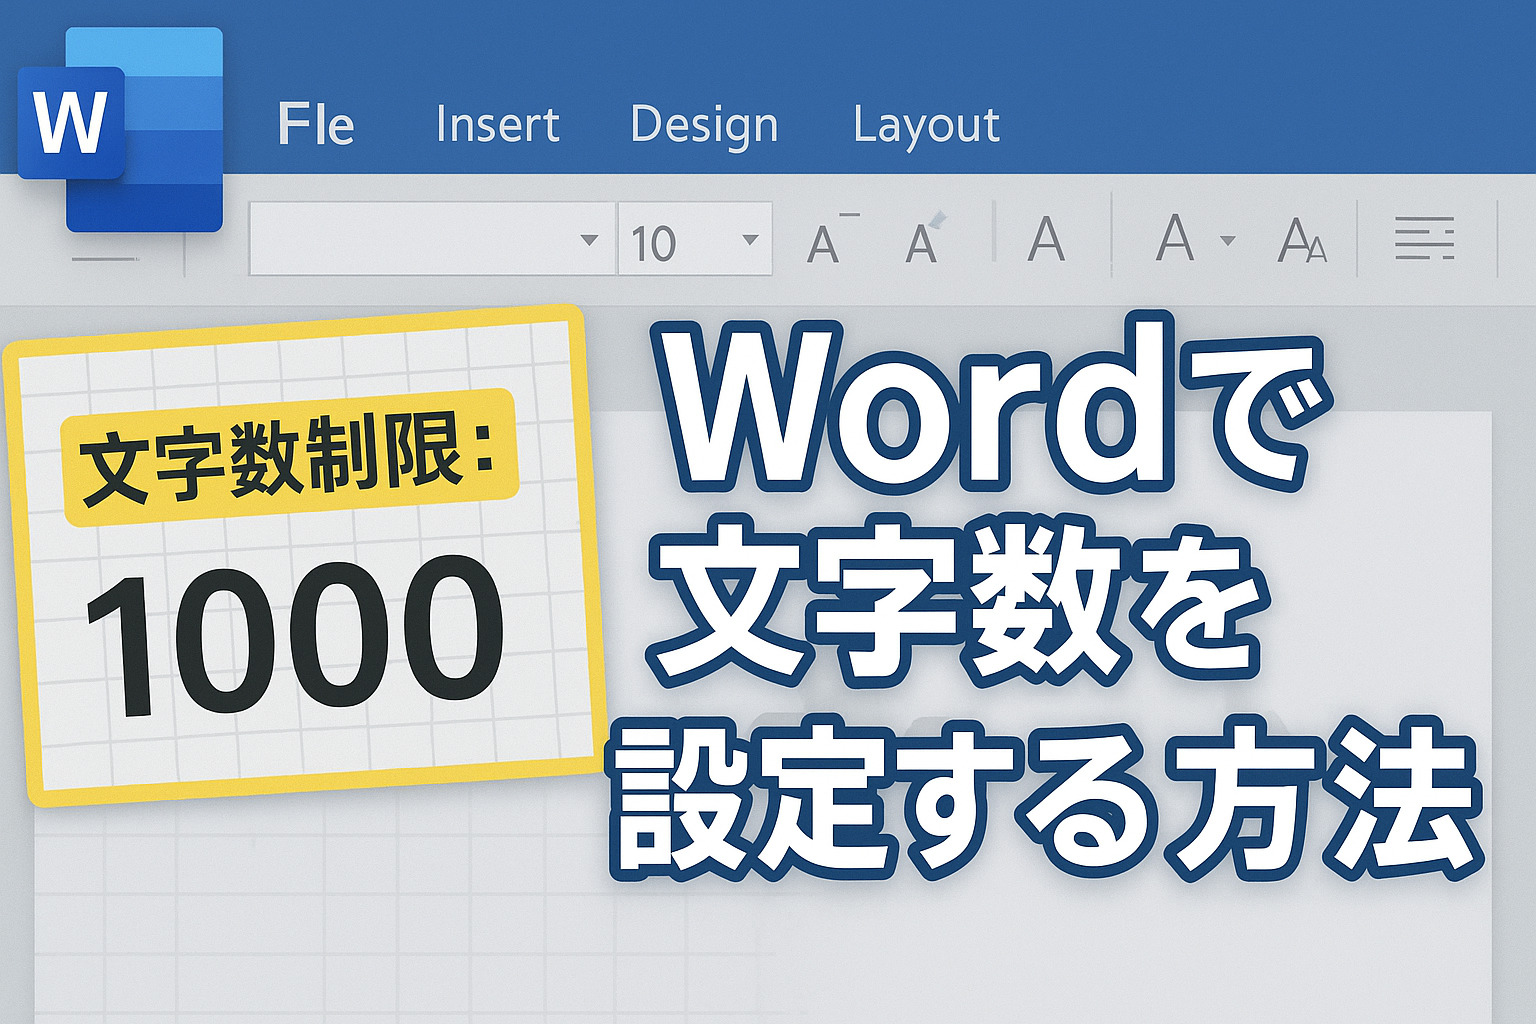The image size is (1536, 1024).
Task: Click the Microsoft Word logo icon
Action: point(120,128)
